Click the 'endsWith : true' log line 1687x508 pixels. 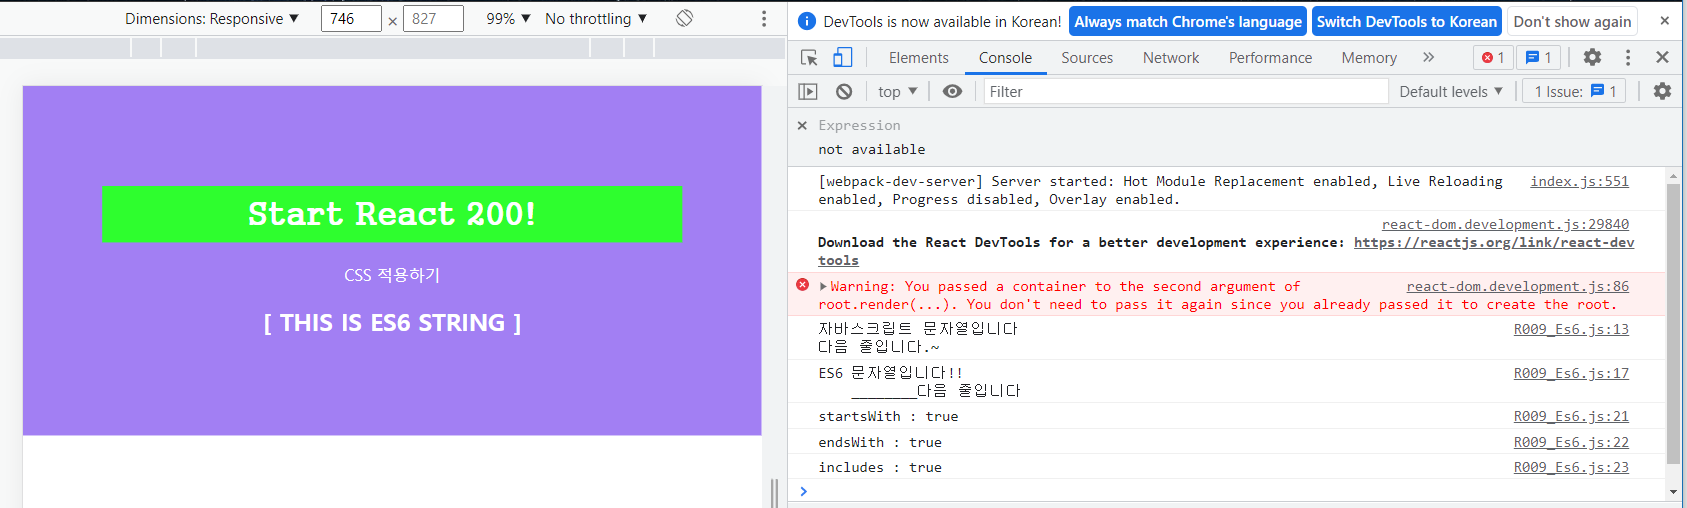pos(880,442)
